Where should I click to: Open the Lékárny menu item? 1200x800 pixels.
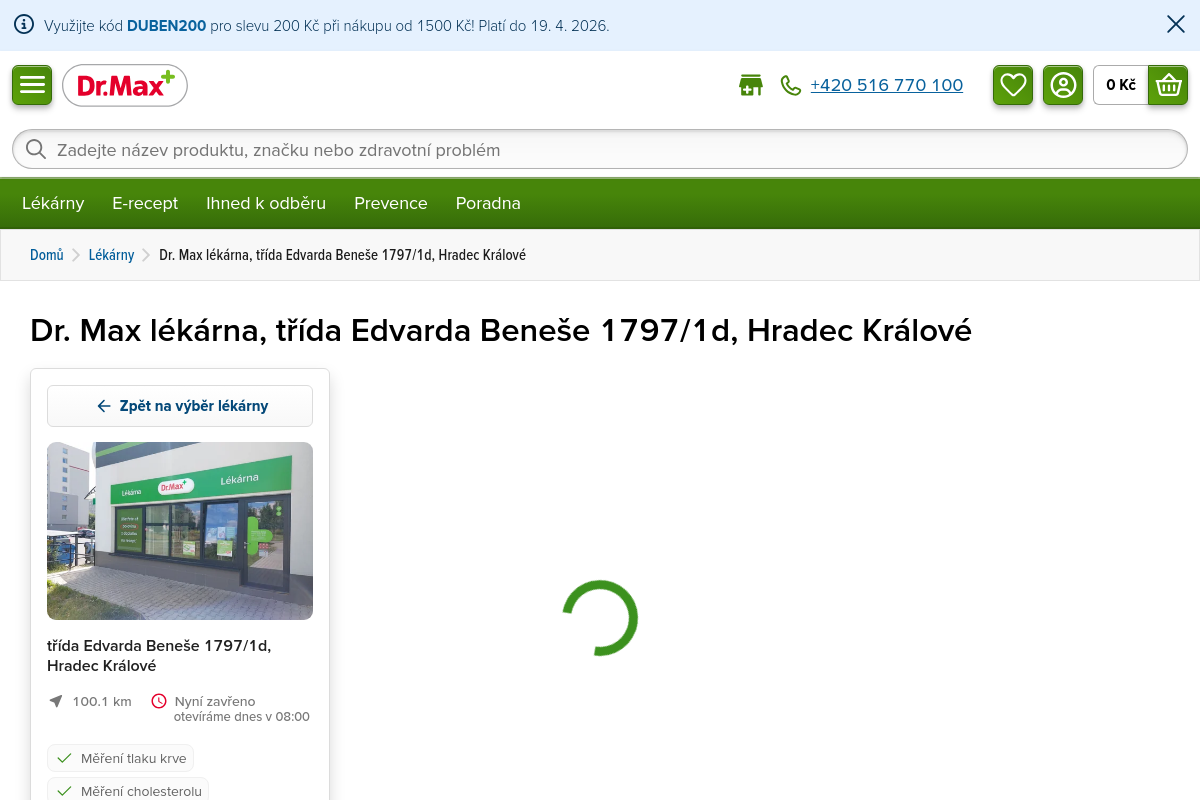(x=53, y=203)
